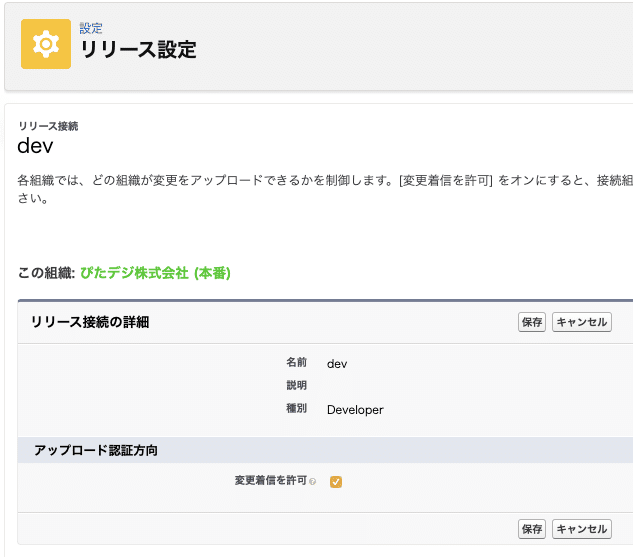Uncheck the 変更着信を許可 checkbox
The width and height of the screenshot is (633, 557).
coord(336,482)
